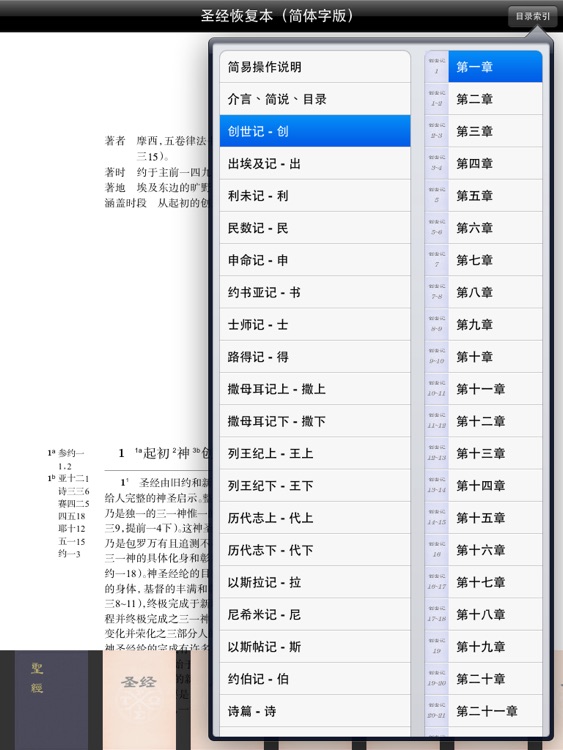This screenshot has height=750, width=563.
Task: Jump to chapter 第五章
Action: [495, 196]
